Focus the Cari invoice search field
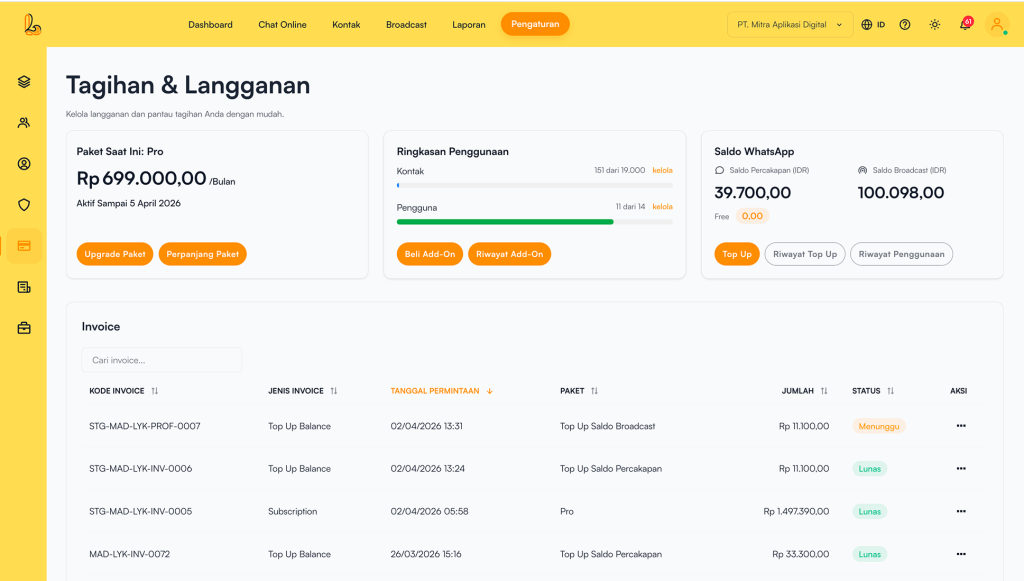The width and height of the screenshot is (1024, 581). click(x=162, y=360)
